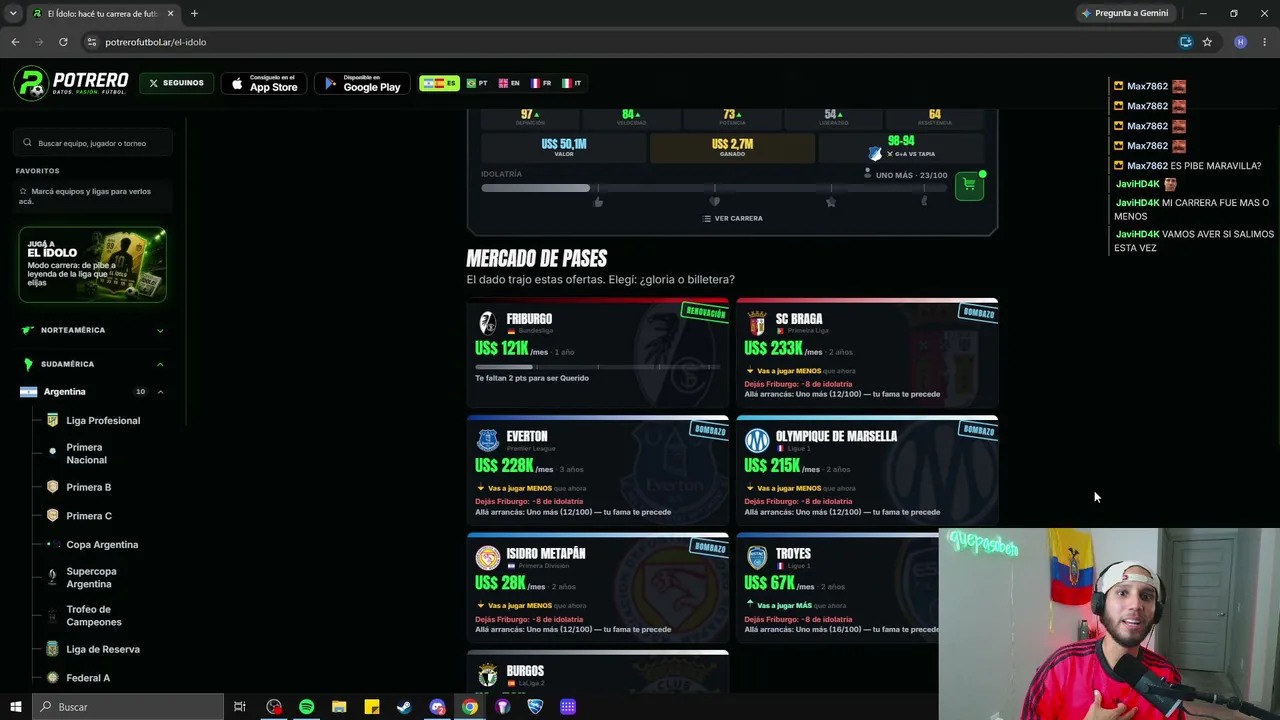Screen dimensions: 1280x720
Task: Click the Friburgo club crest
Action: pos(487,322)
